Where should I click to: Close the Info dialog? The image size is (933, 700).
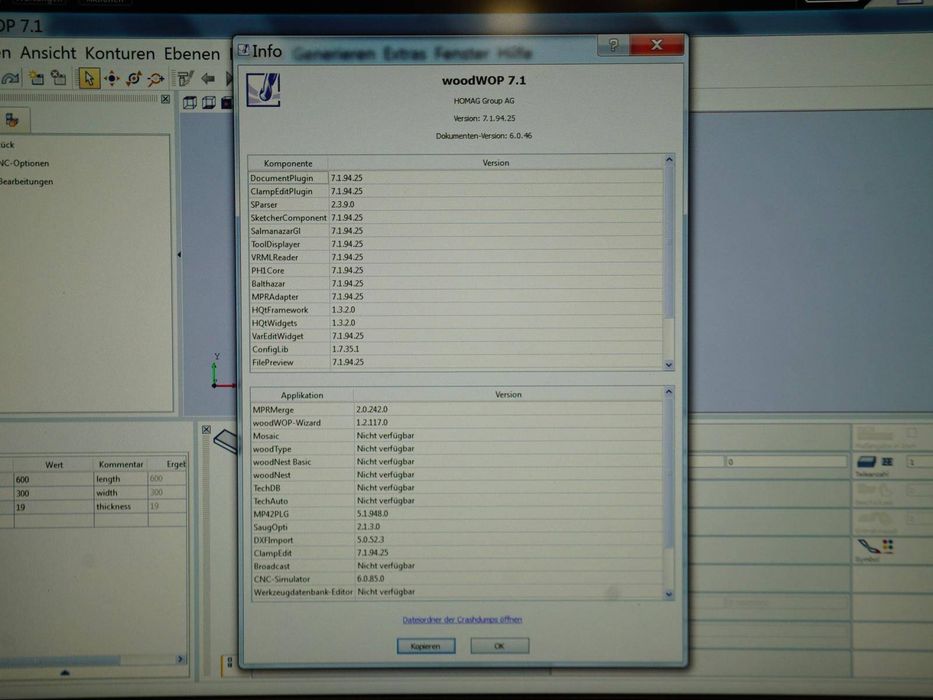pyautogui.click(x=656, y=45)
